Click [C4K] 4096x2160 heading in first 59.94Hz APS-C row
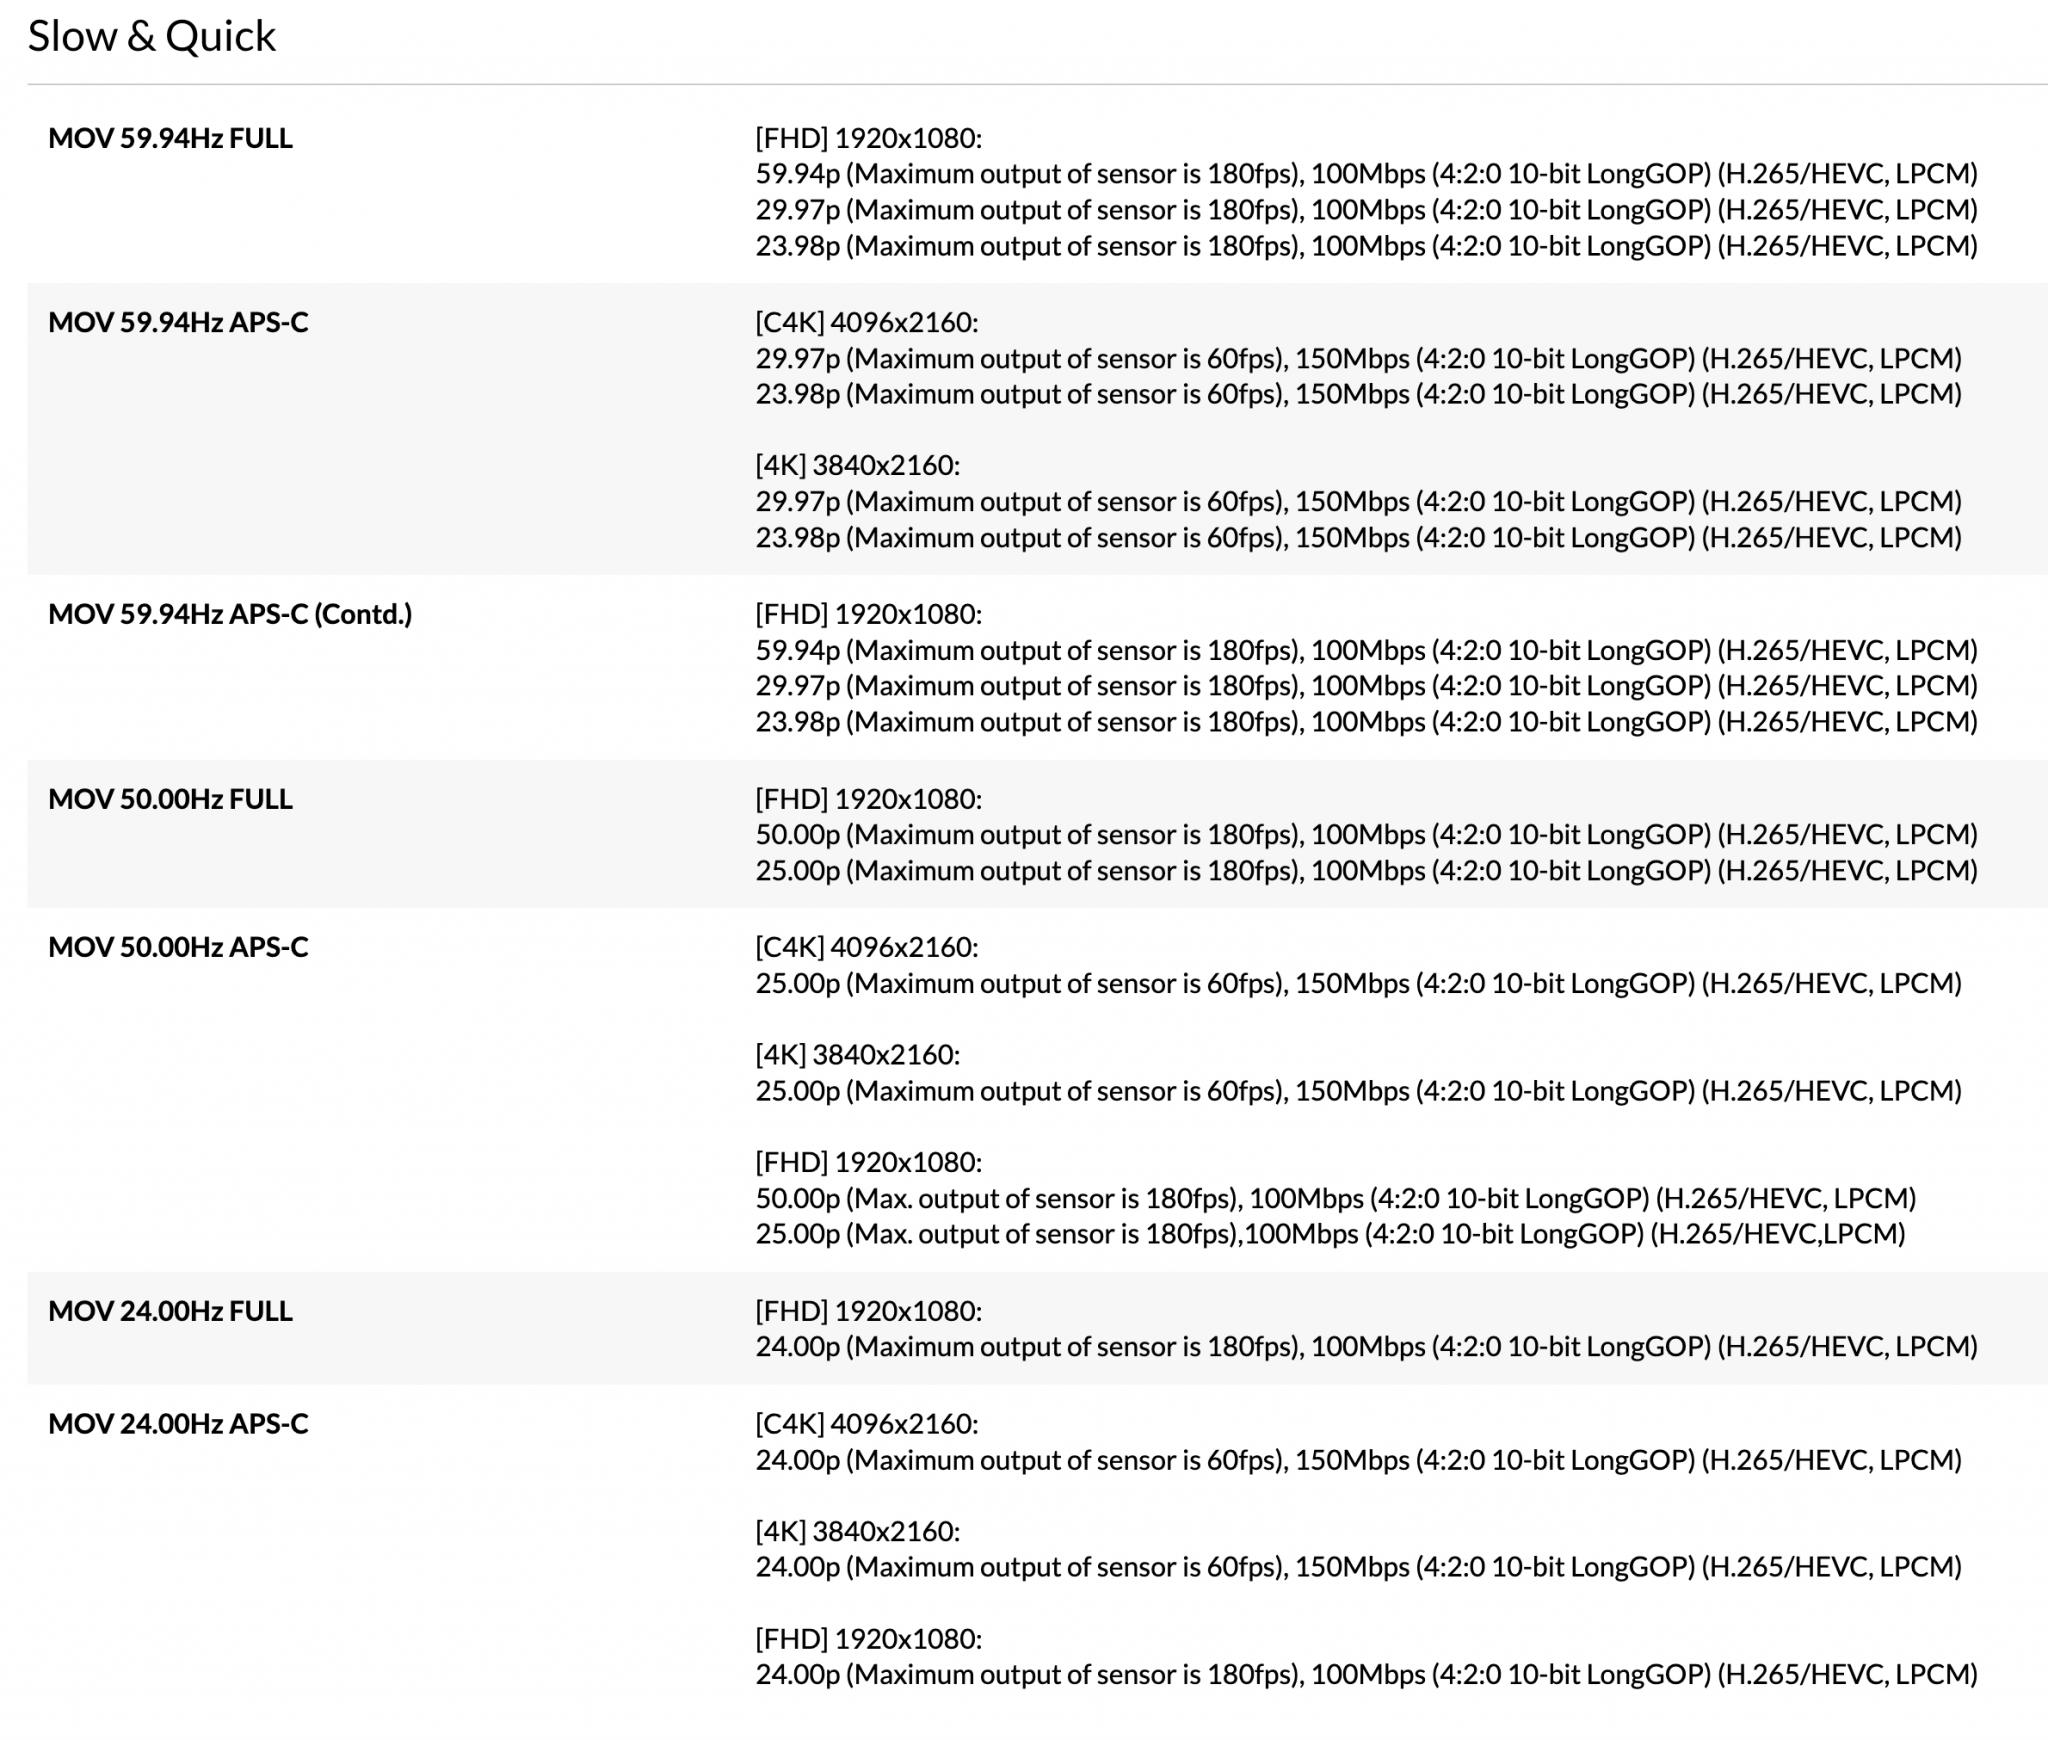Image resolution: width=2048 pixels, height=1740 pixels. pos(866,322)
